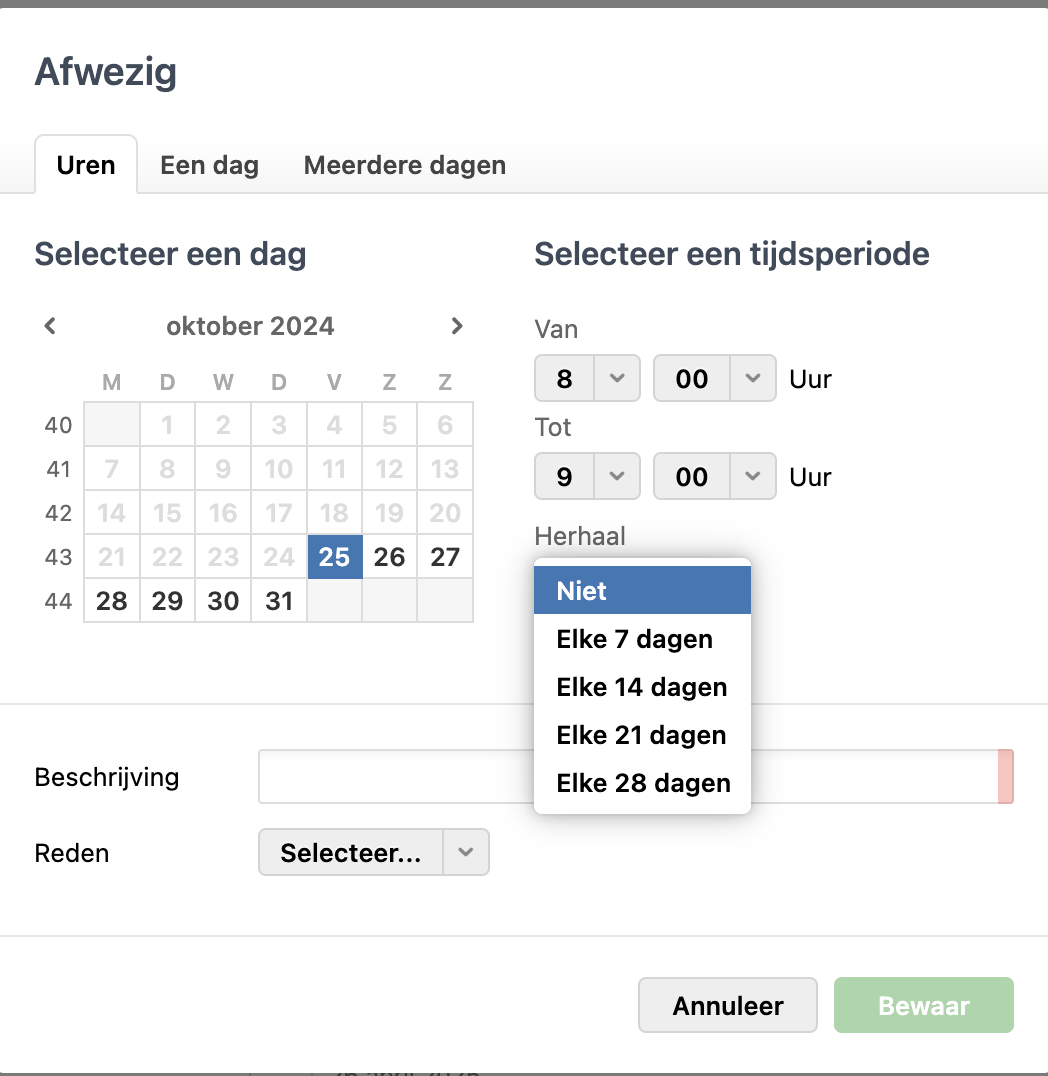Image resolution: width=1048 pixels, height=1076 pixels.
Task: Switch to the Een dag tab
Action: click(x=209, y=165)
